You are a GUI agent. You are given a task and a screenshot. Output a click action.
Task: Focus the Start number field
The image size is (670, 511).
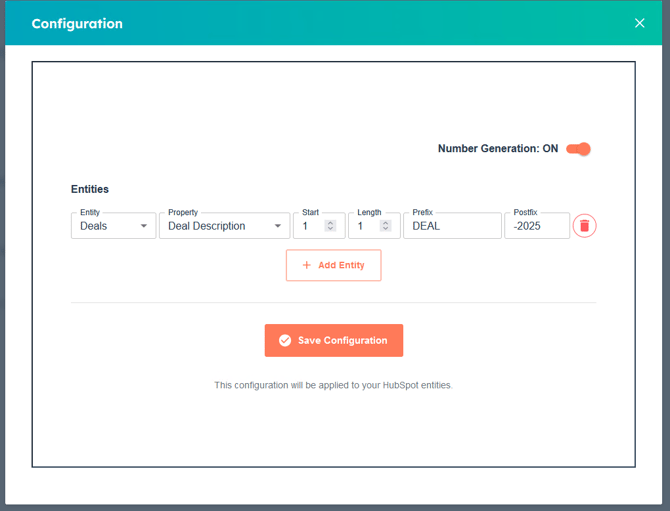click(x=310, y=226)
